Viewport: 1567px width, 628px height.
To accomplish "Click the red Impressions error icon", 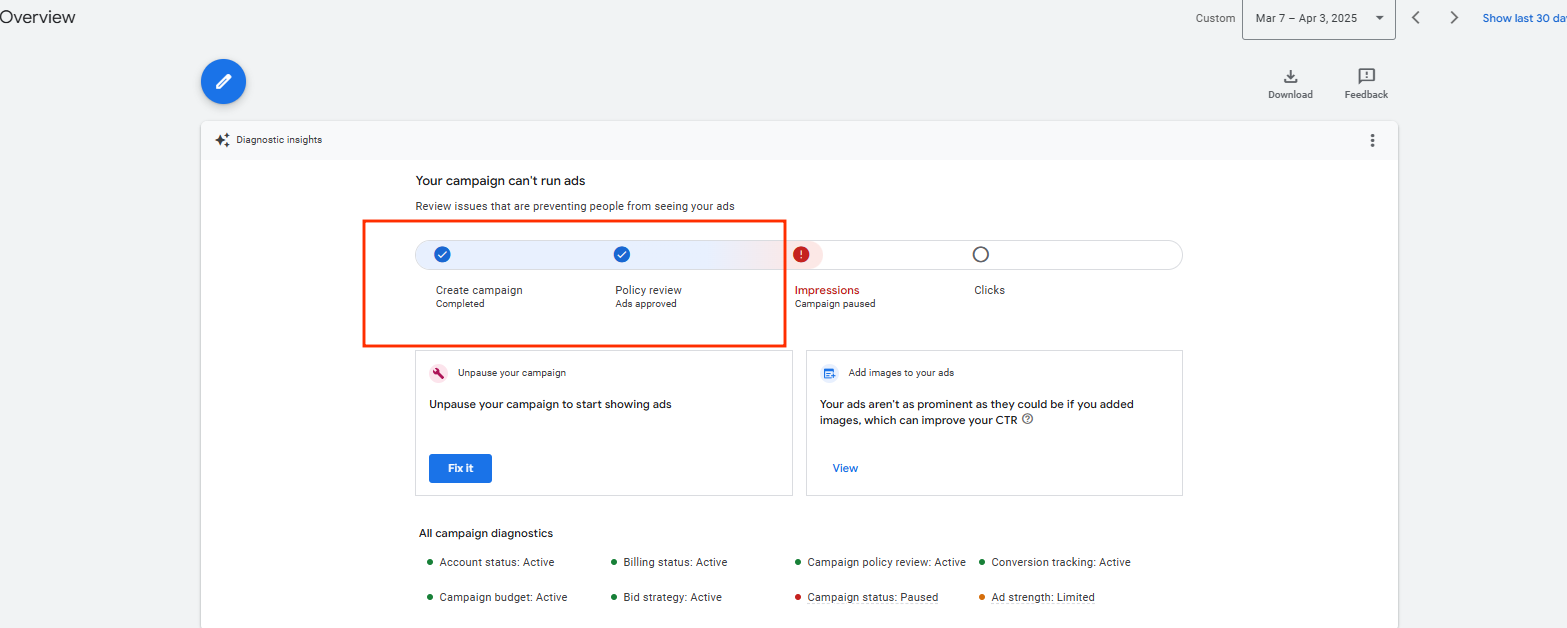I will (801, 255).
